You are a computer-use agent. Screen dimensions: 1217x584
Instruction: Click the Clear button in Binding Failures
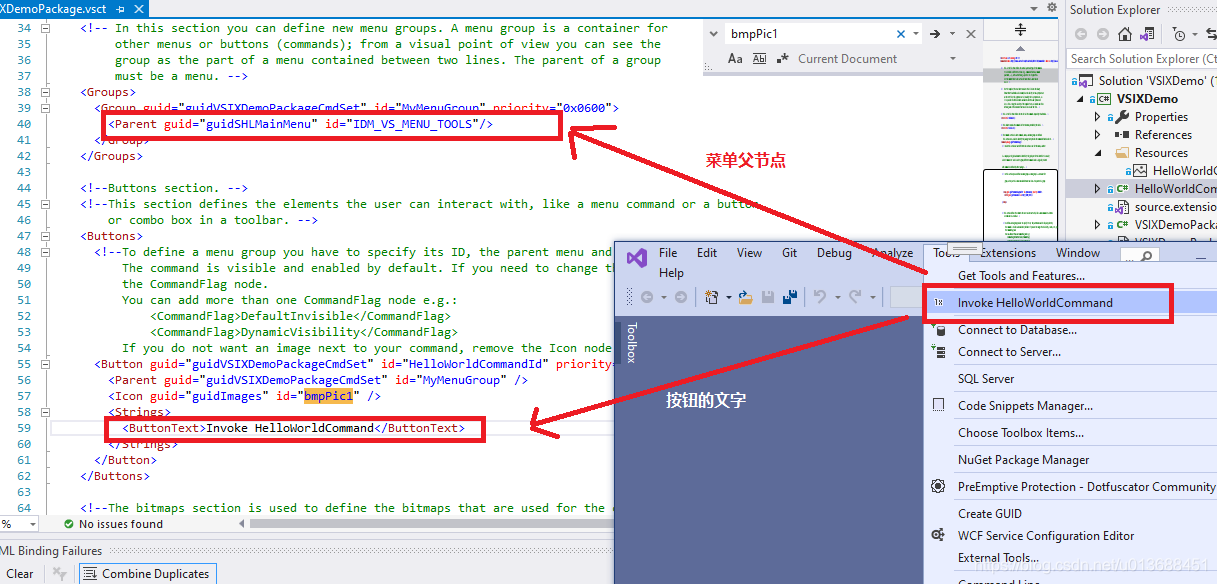20,574
